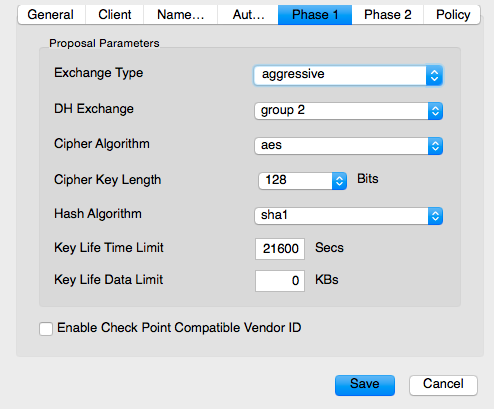
Task: Expand the DH Exchange group 2 dropdown
Action: coord(348,111)
